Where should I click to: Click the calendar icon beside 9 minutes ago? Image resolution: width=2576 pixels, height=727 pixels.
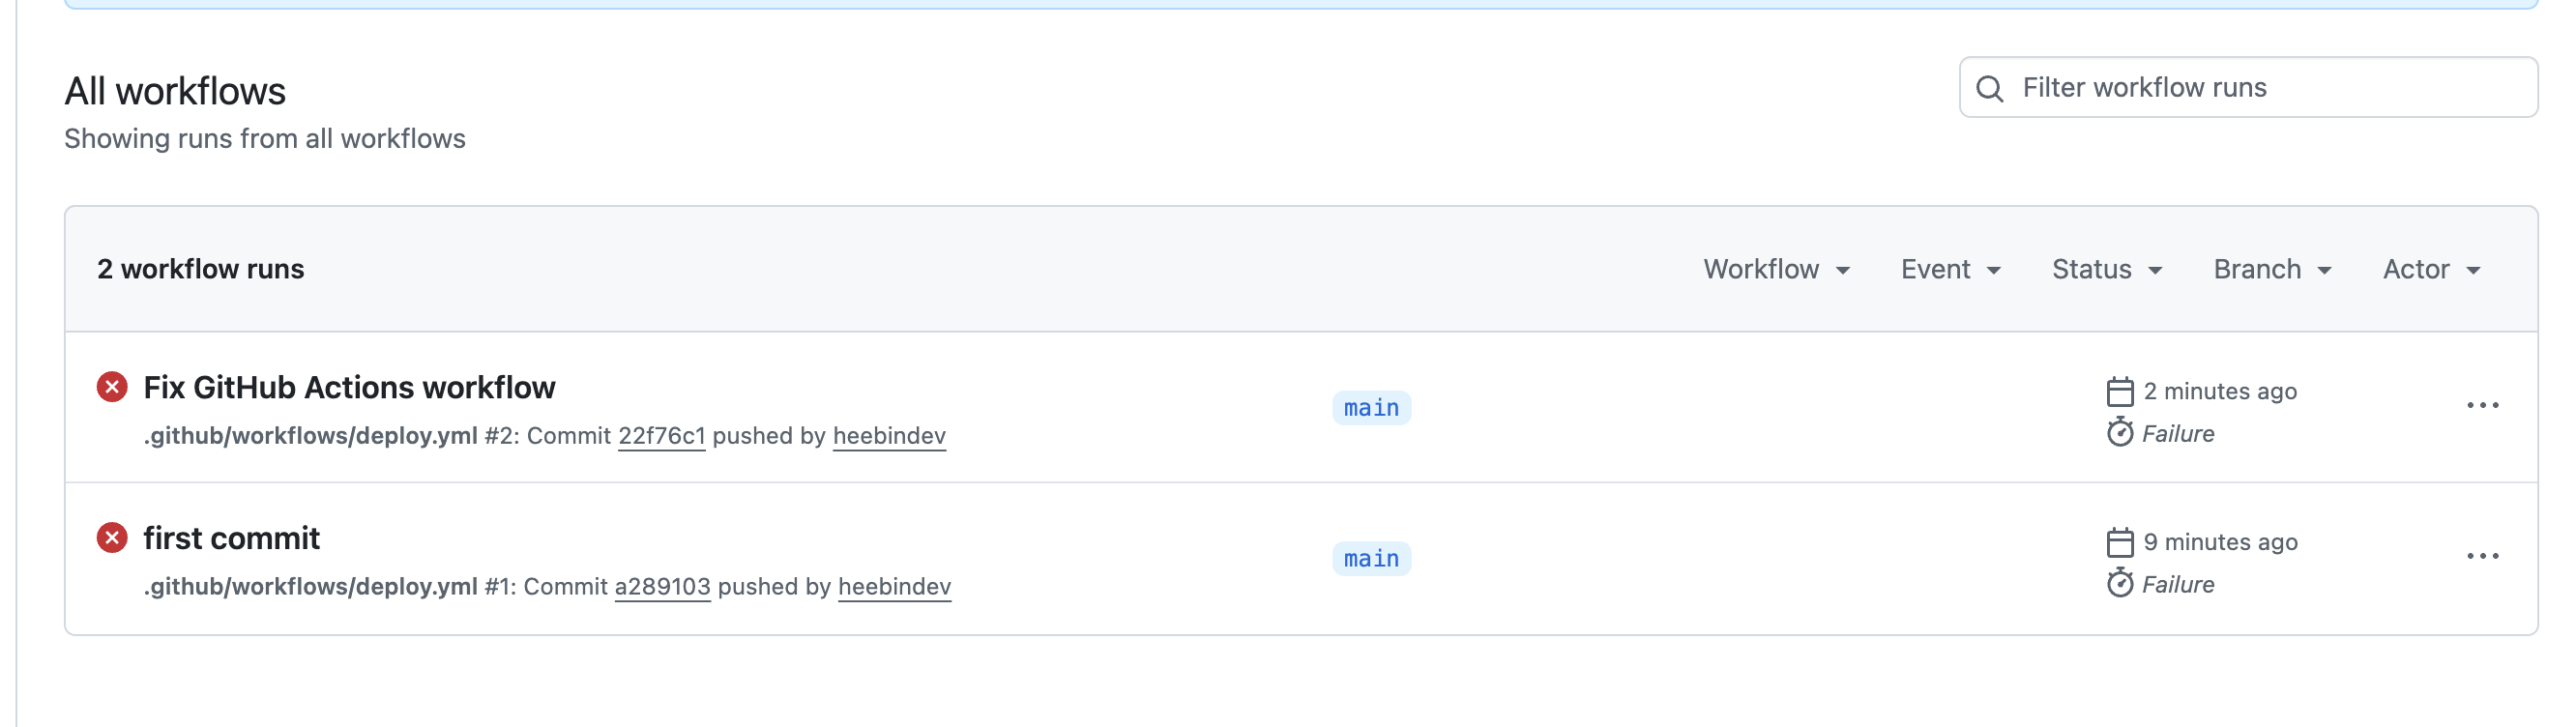(x=2119, y=542)
